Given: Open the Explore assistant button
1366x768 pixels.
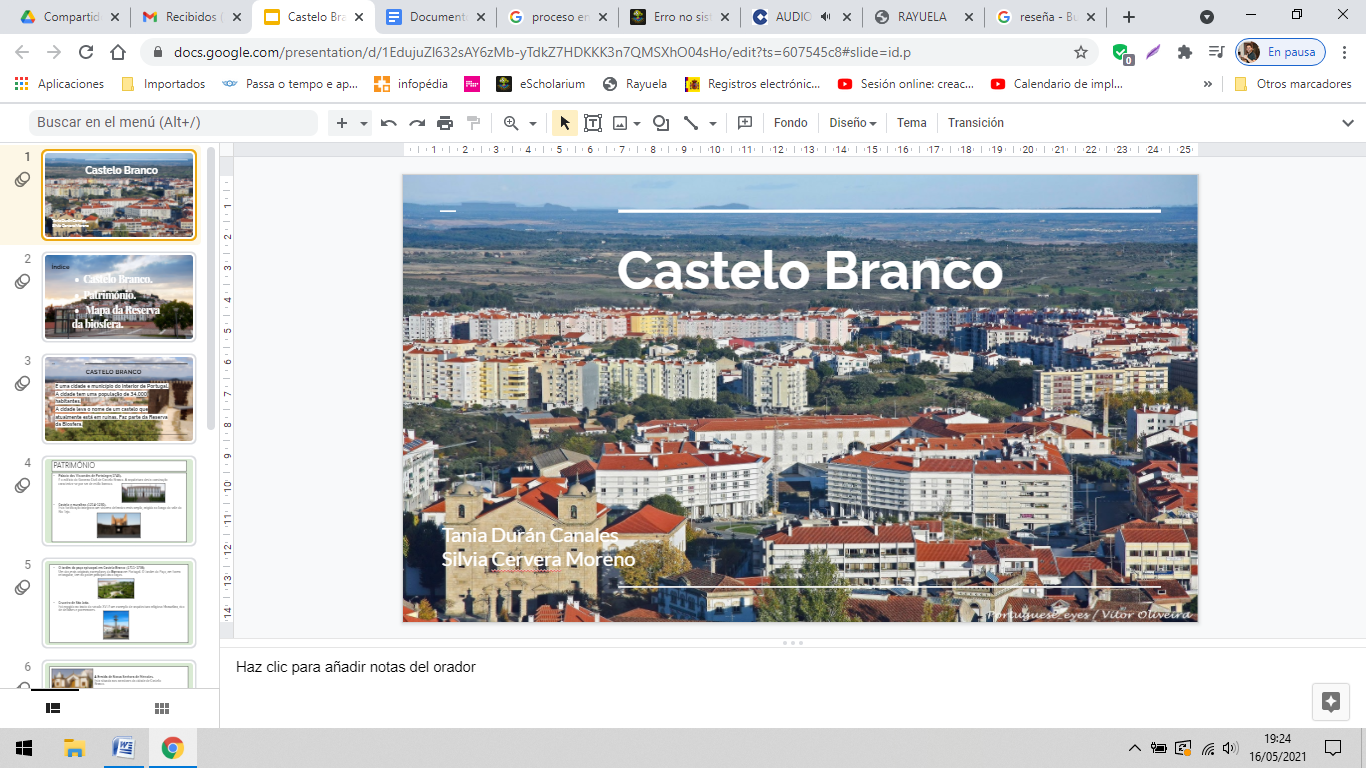Looking at the screenshot, I should (1331, 702).
